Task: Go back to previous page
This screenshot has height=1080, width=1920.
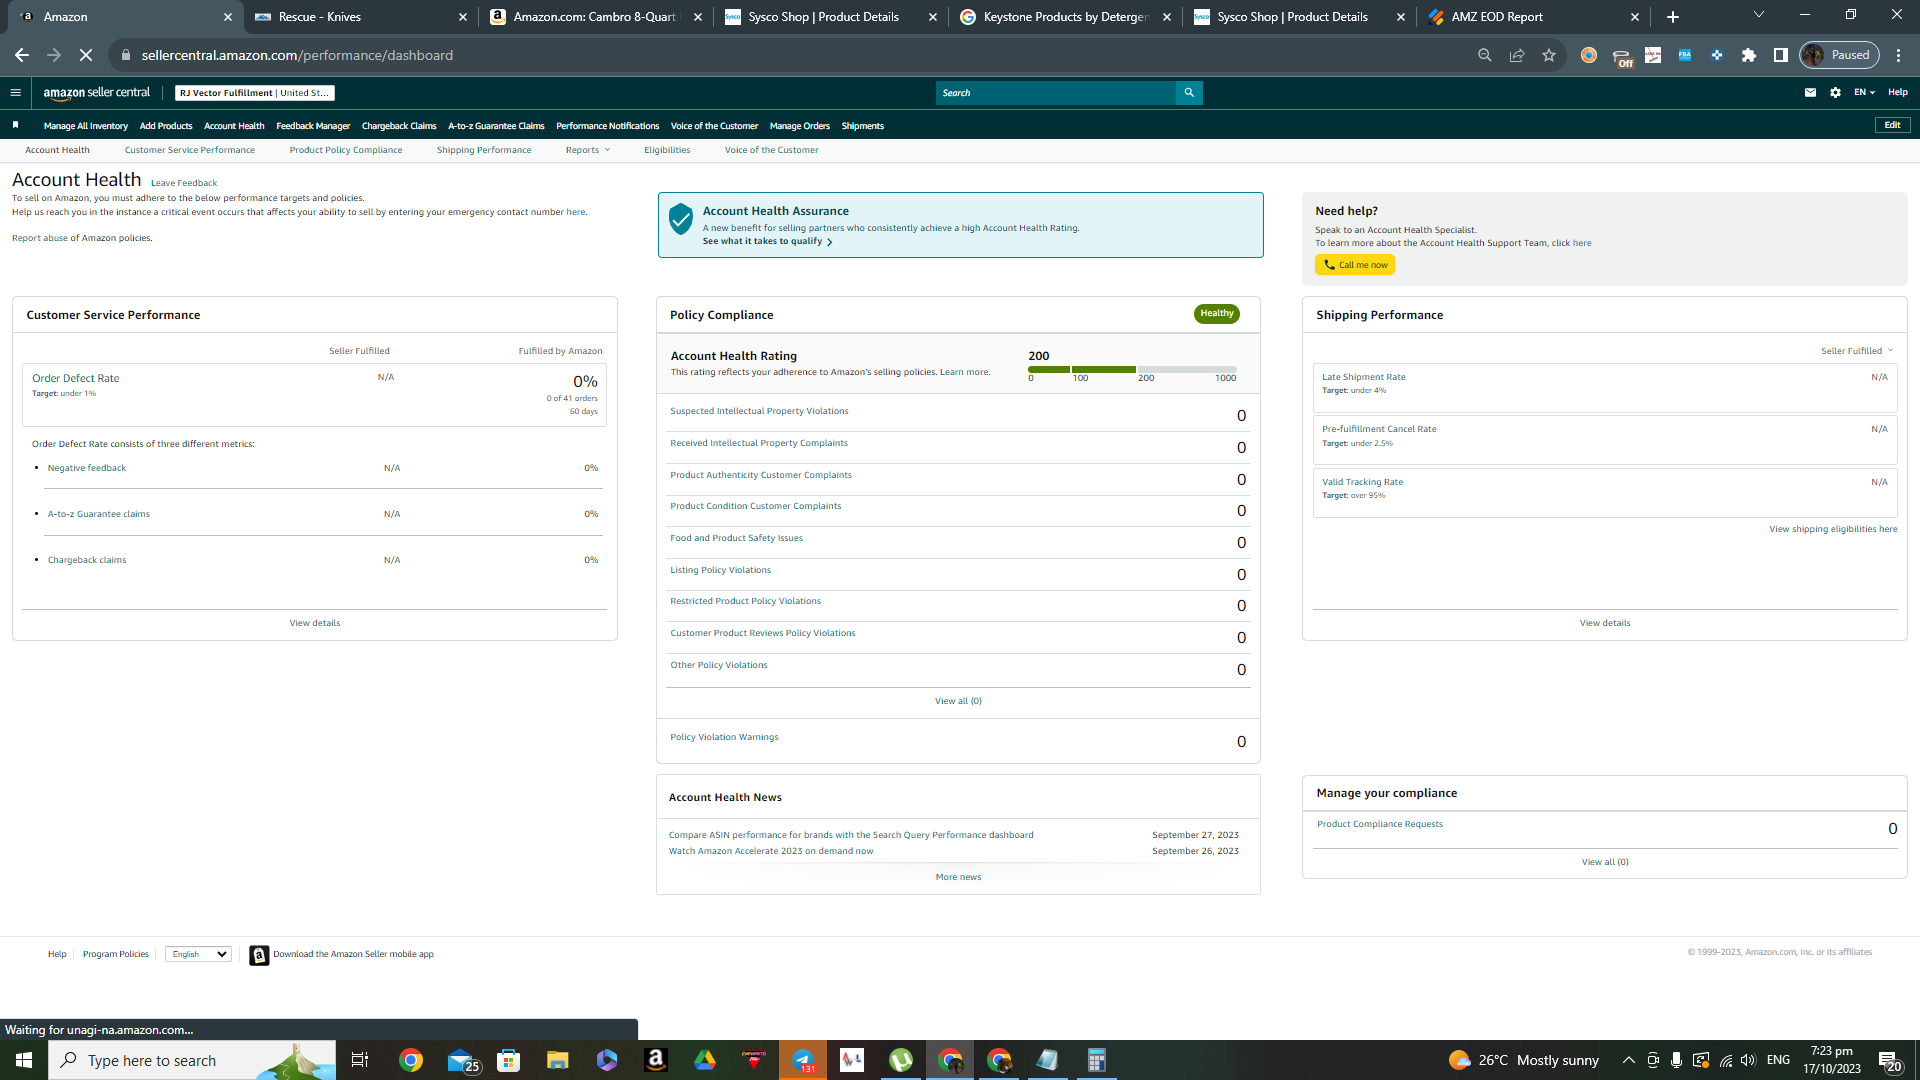Action: (22, 55)
